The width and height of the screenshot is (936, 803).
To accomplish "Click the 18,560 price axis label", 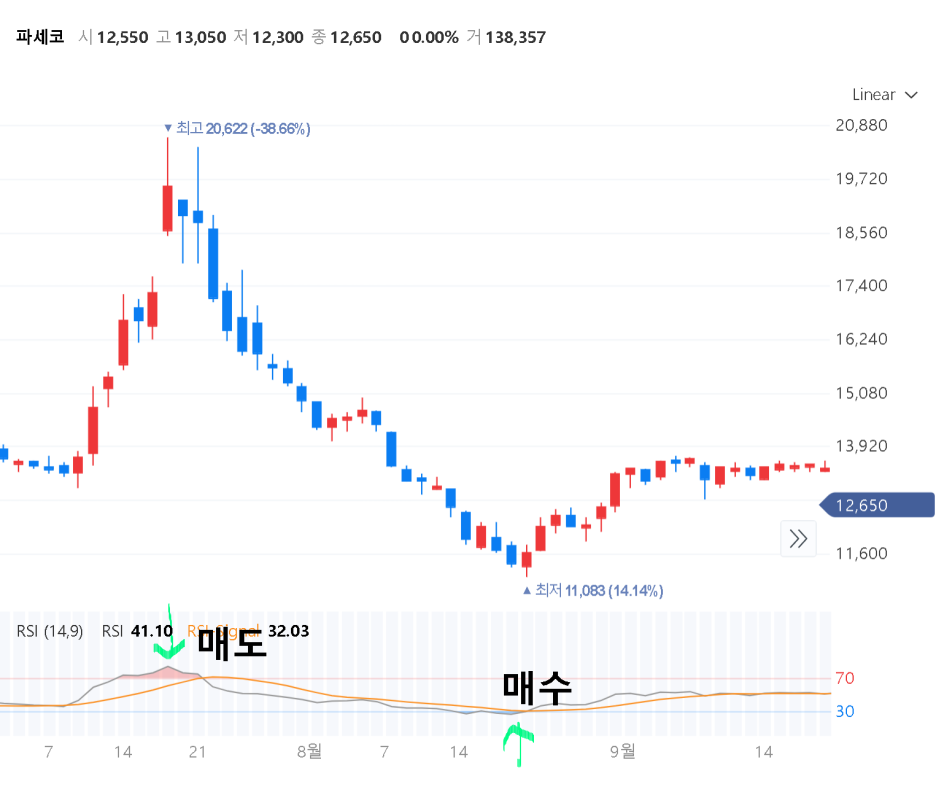I will click(861, 233).
